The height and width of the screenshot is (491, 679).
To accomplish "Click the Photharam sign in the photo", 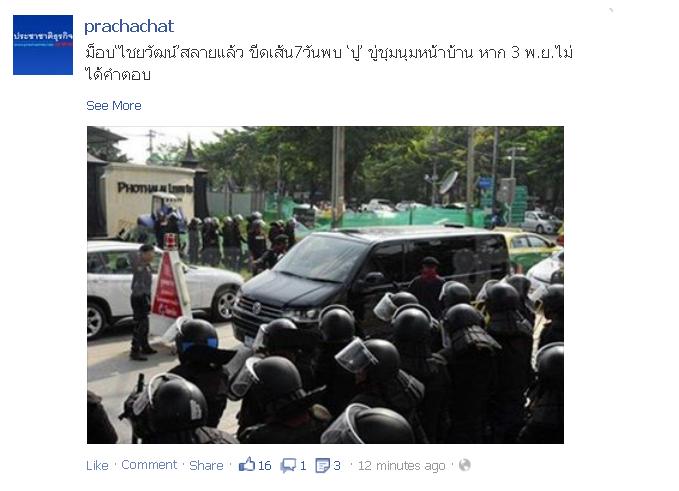I will coord(155,187).
